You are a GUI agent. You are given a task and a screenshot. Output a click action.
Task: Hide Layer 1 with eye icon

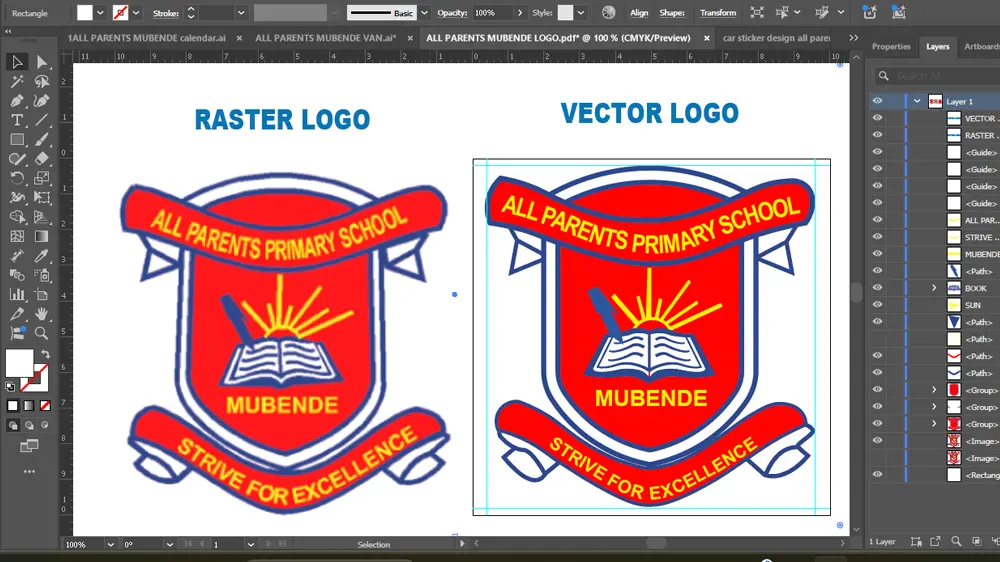(878, 101)
